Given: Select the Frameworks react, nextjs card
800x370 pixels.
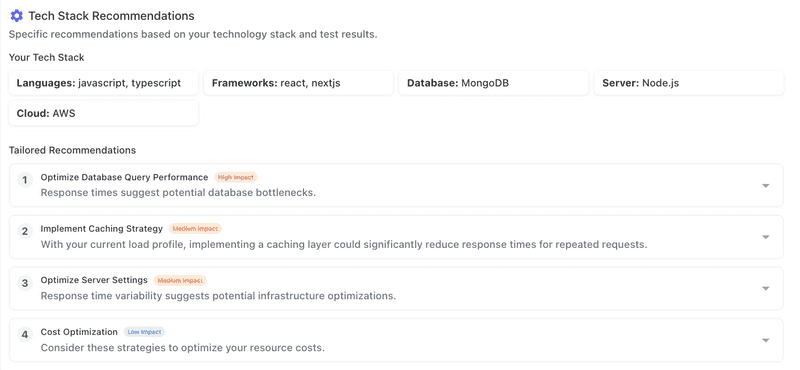Looking at the screenshot, I should coord(298,83).
